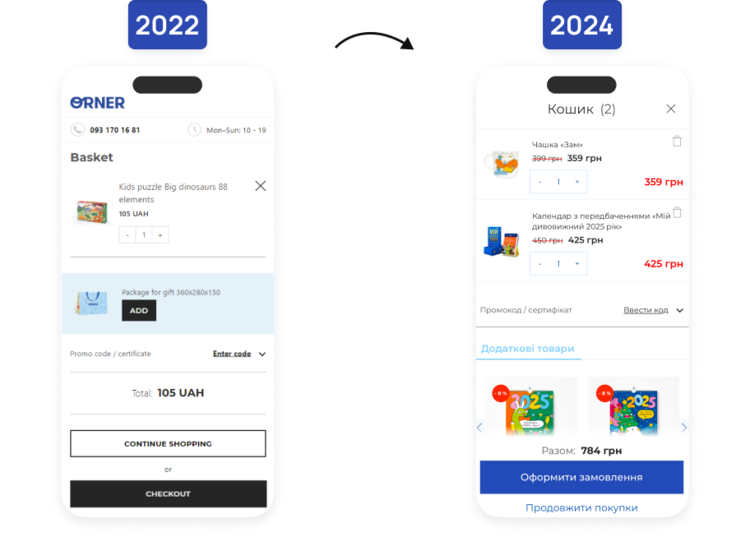Show next additional products with right arrow
Screen dimensions: 750x542
pos(684,427)
